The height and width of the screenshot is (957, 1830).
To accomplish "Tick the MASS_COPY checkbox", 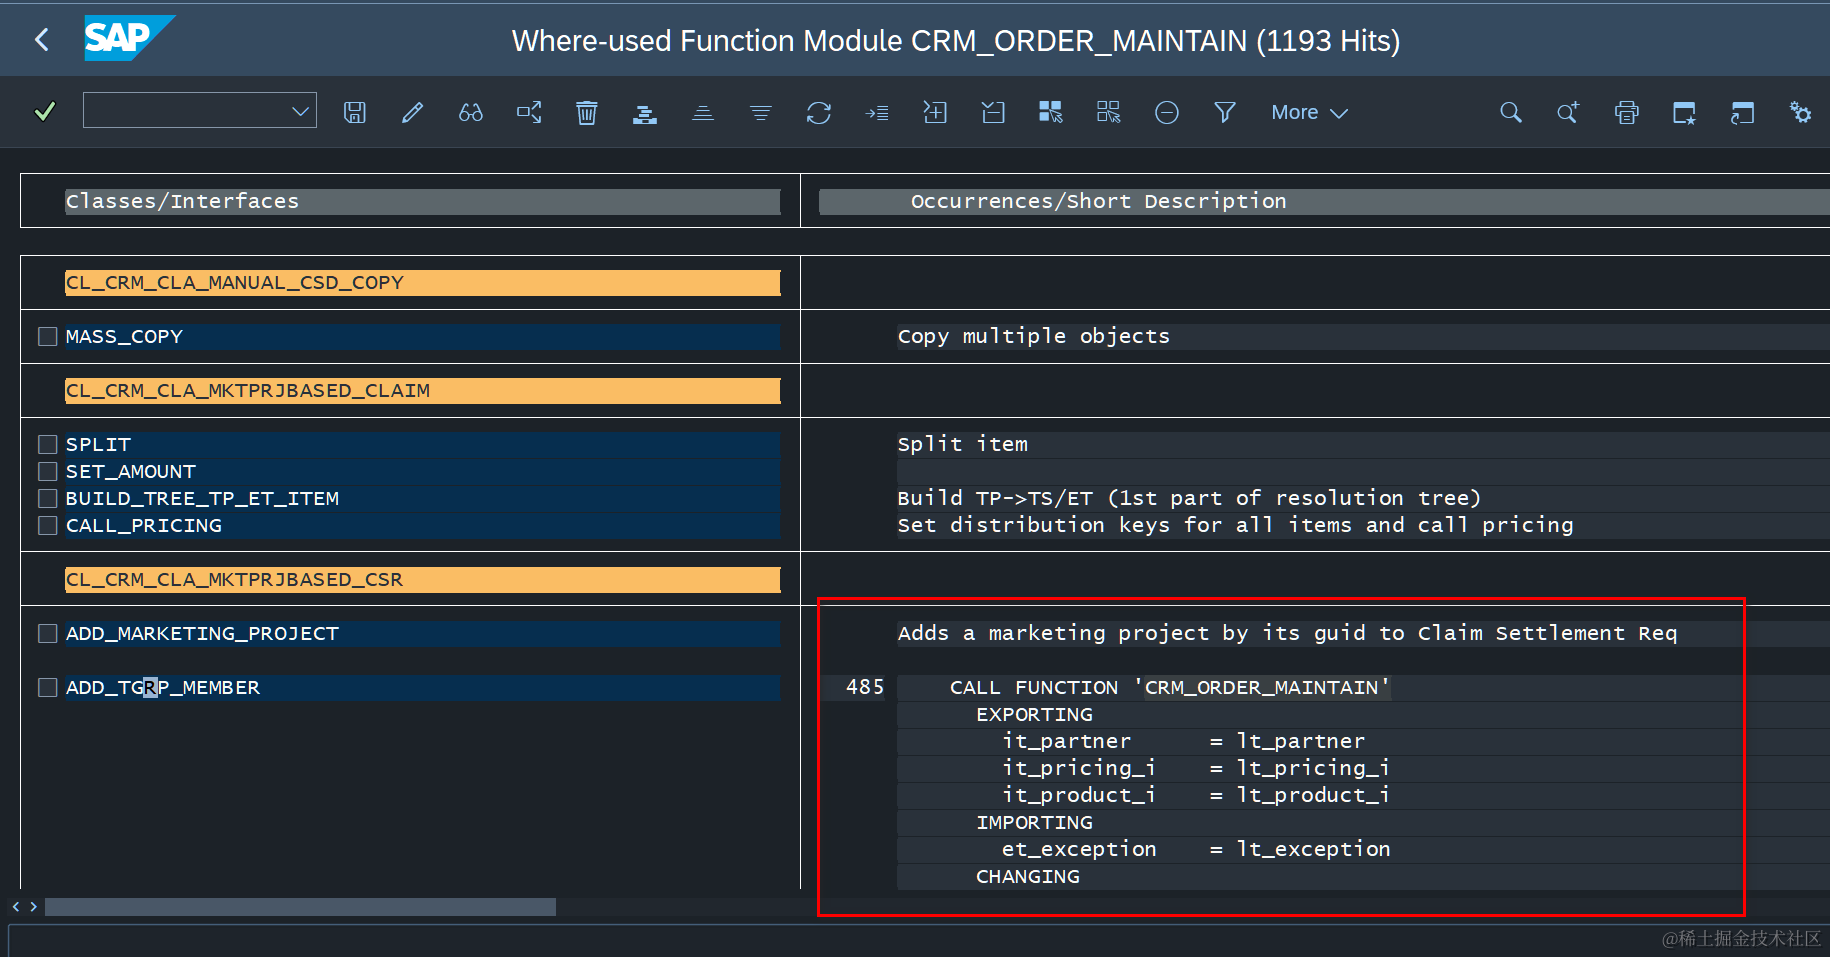I will coord(47,336).
